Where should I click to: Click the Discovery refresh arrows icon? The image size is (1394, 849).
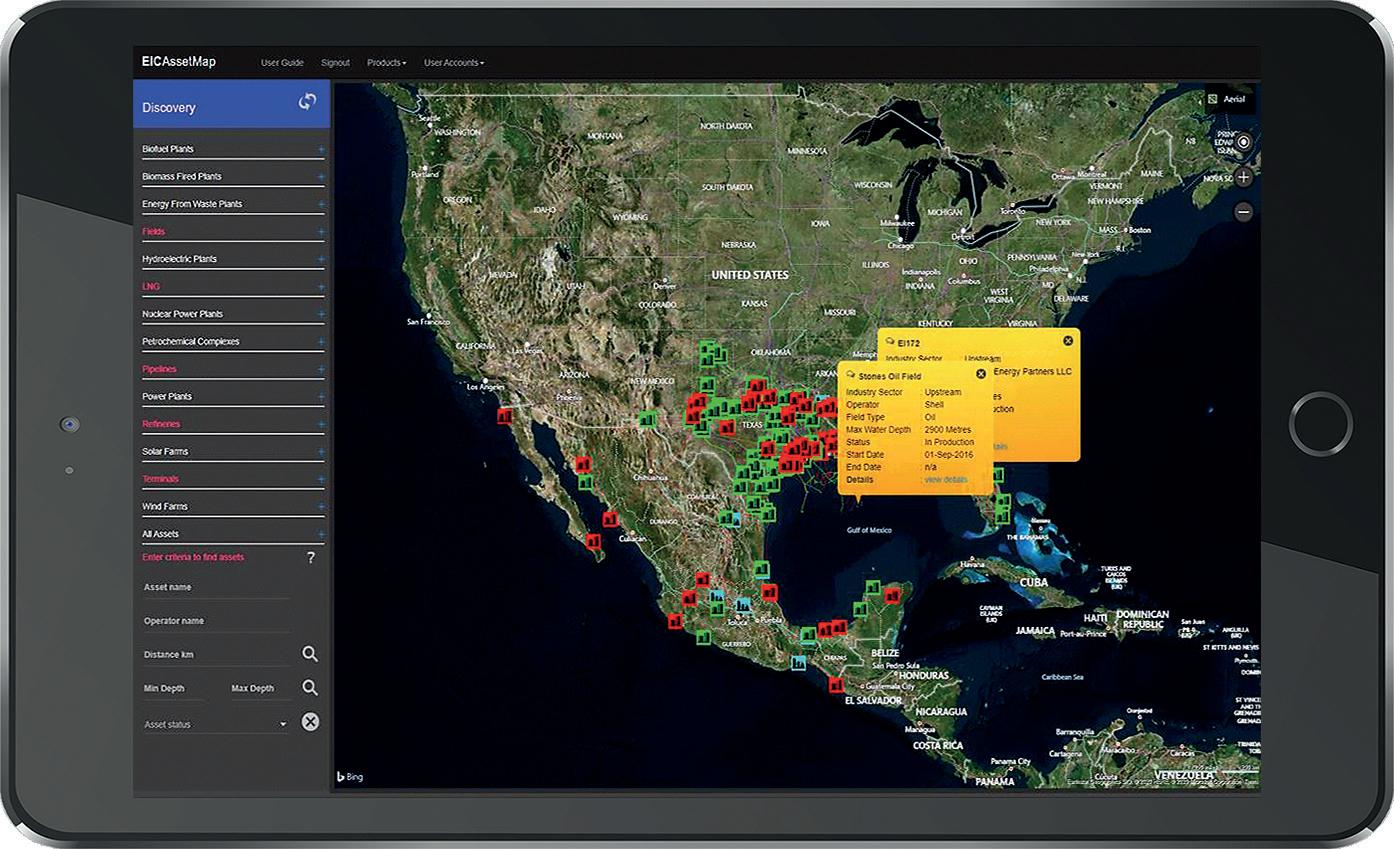pos(307,102)
